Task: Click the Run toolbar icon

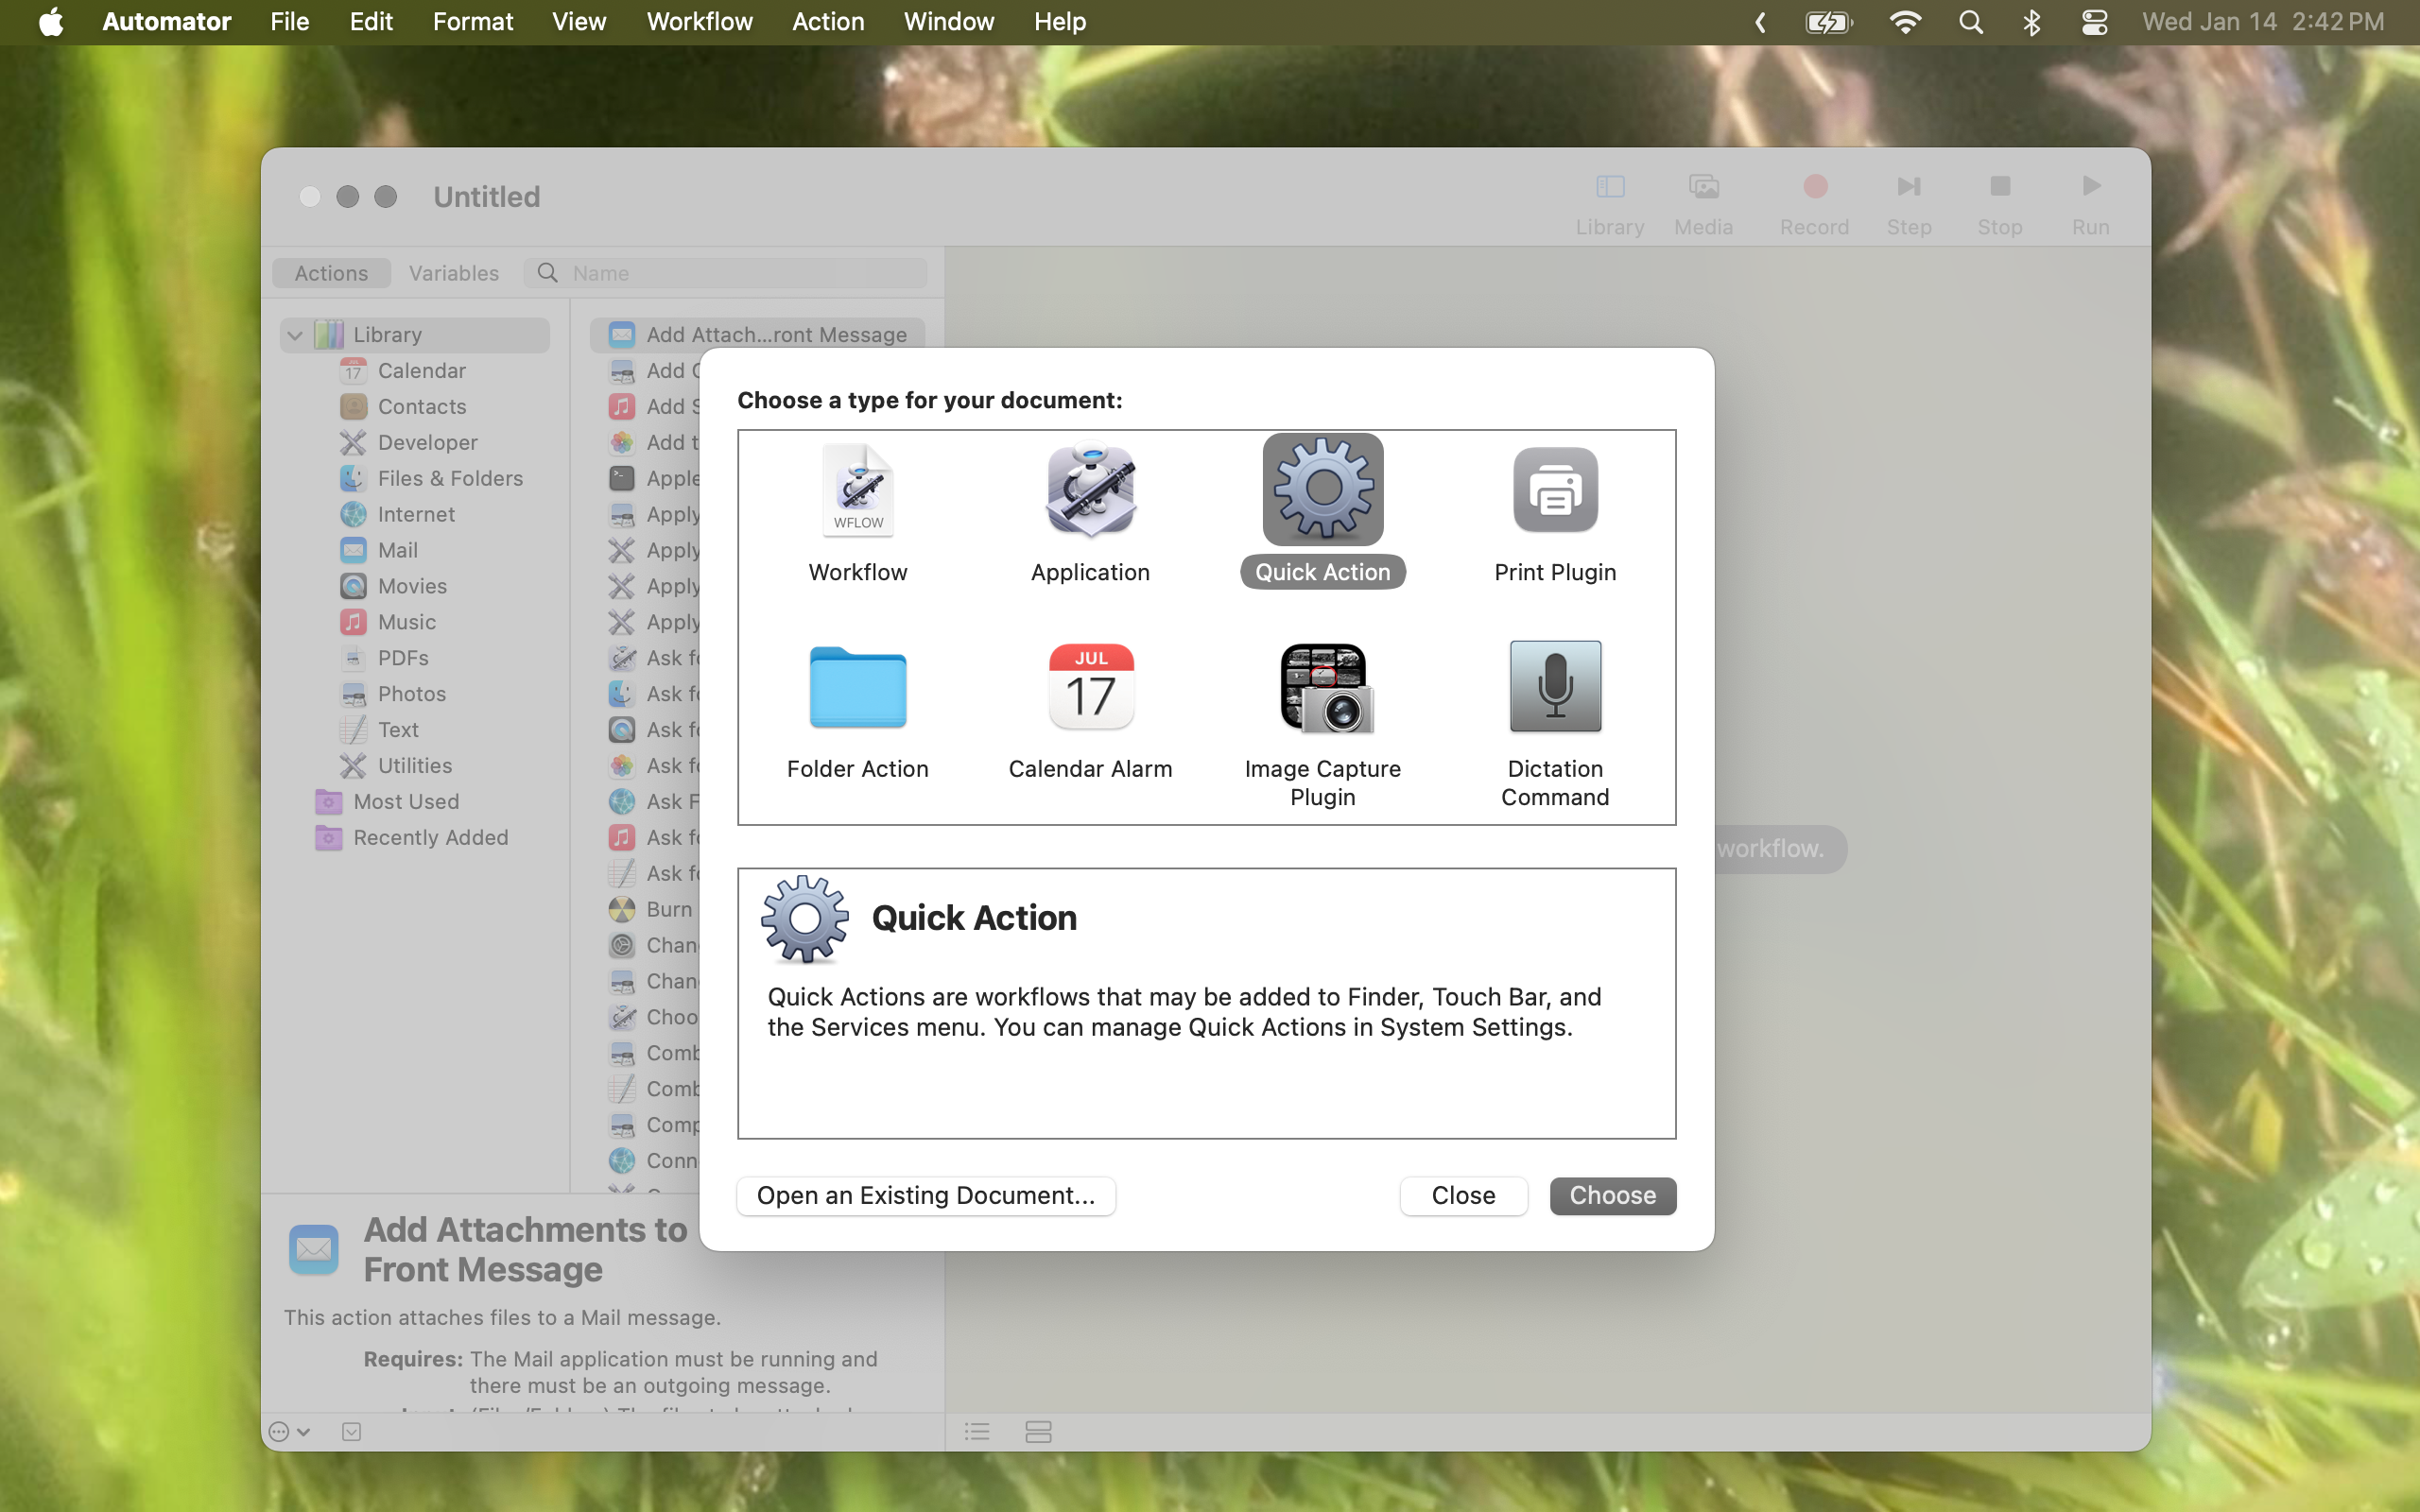Action: 2090,186
